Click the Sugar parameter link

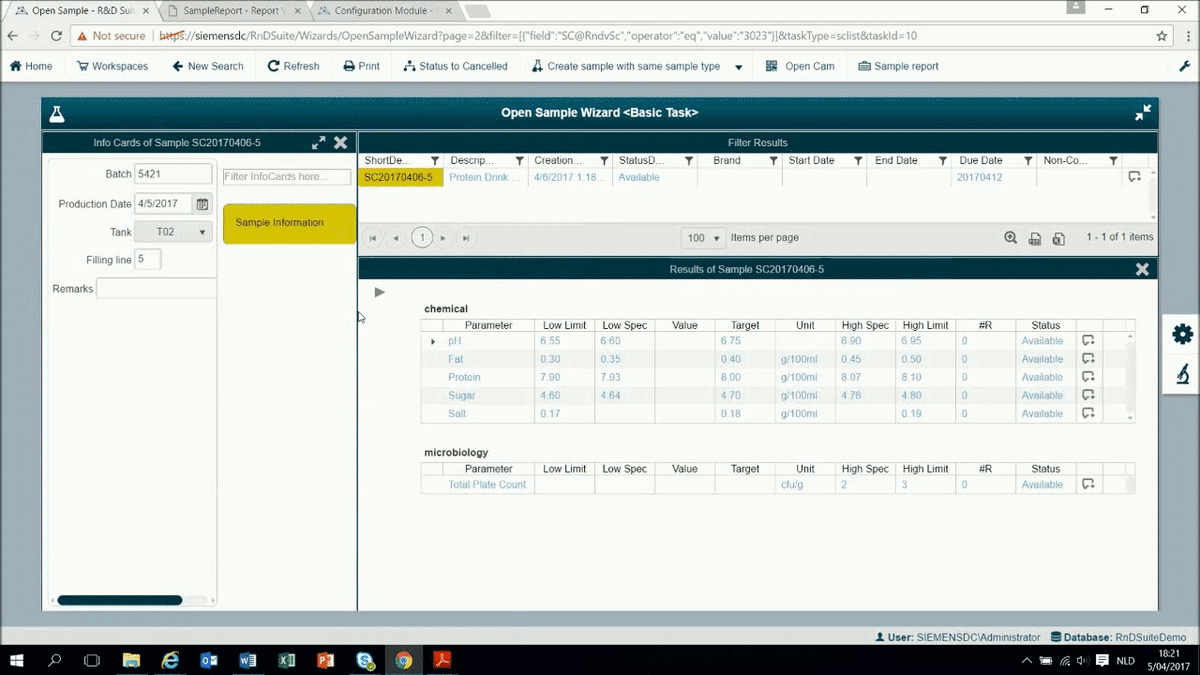[x=461, y=395]
